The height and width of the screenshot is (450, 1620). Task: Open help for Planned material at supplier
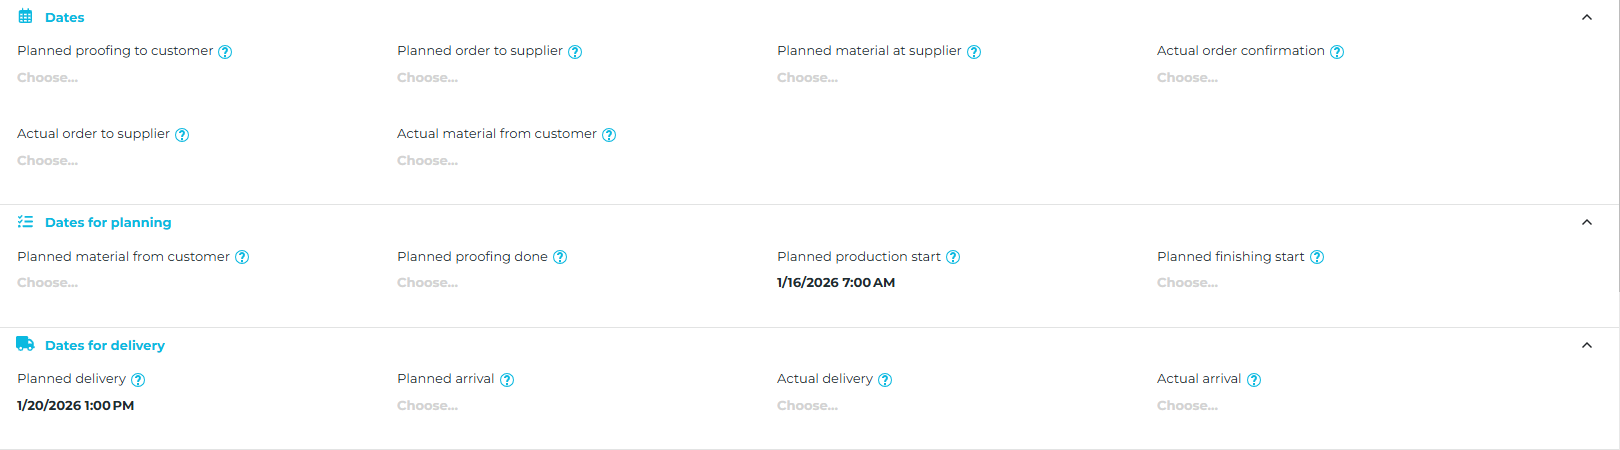(974, 52)
